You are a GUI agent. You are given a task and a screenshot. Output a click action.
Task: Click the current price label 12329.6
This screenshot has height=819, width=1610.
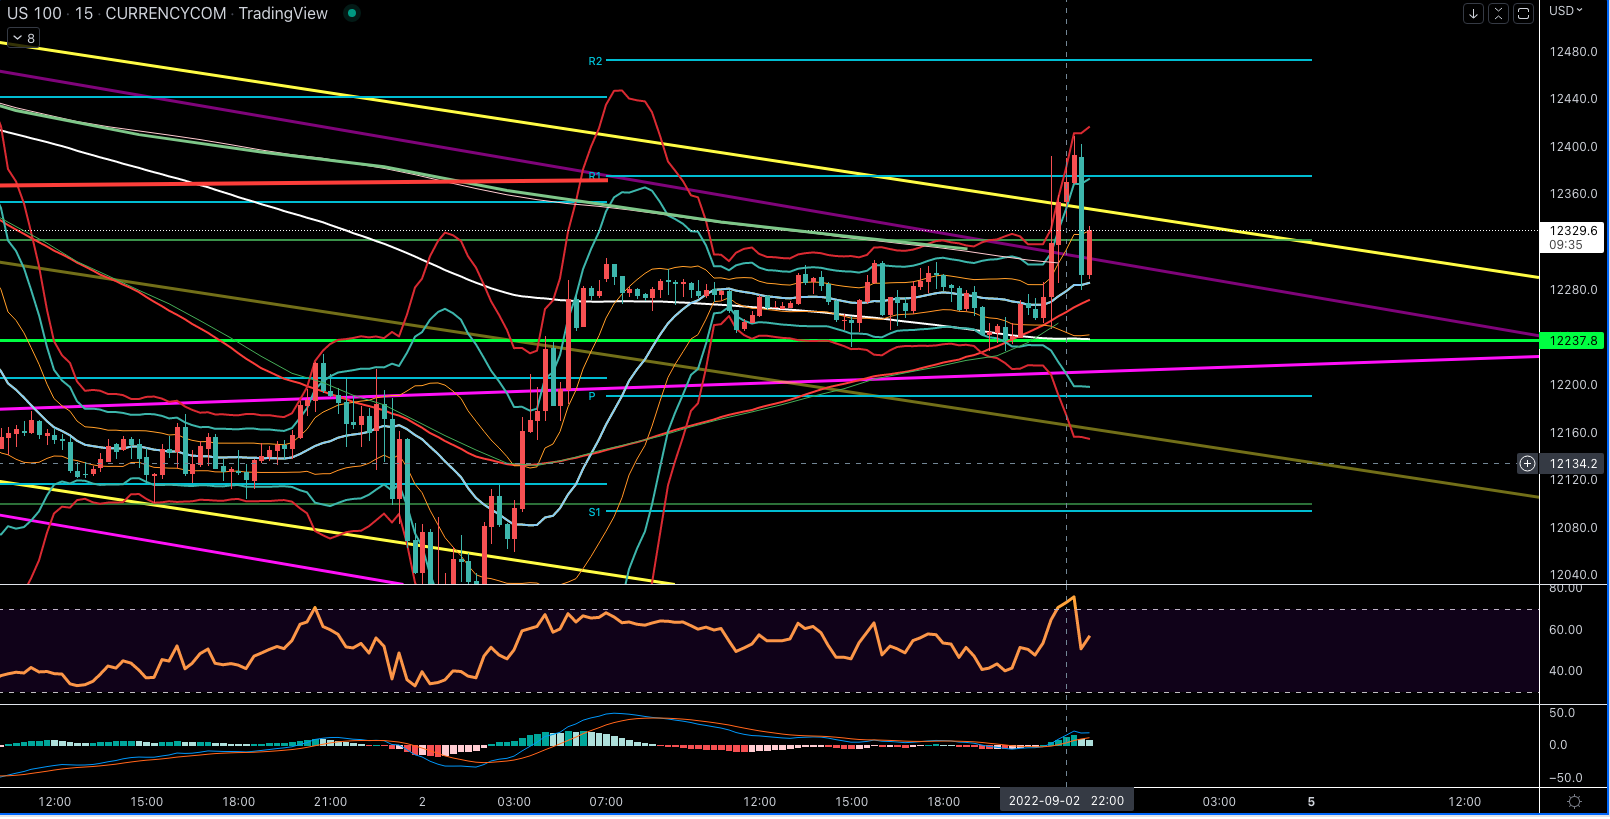pyautogui.click(x=1573, y=231)
